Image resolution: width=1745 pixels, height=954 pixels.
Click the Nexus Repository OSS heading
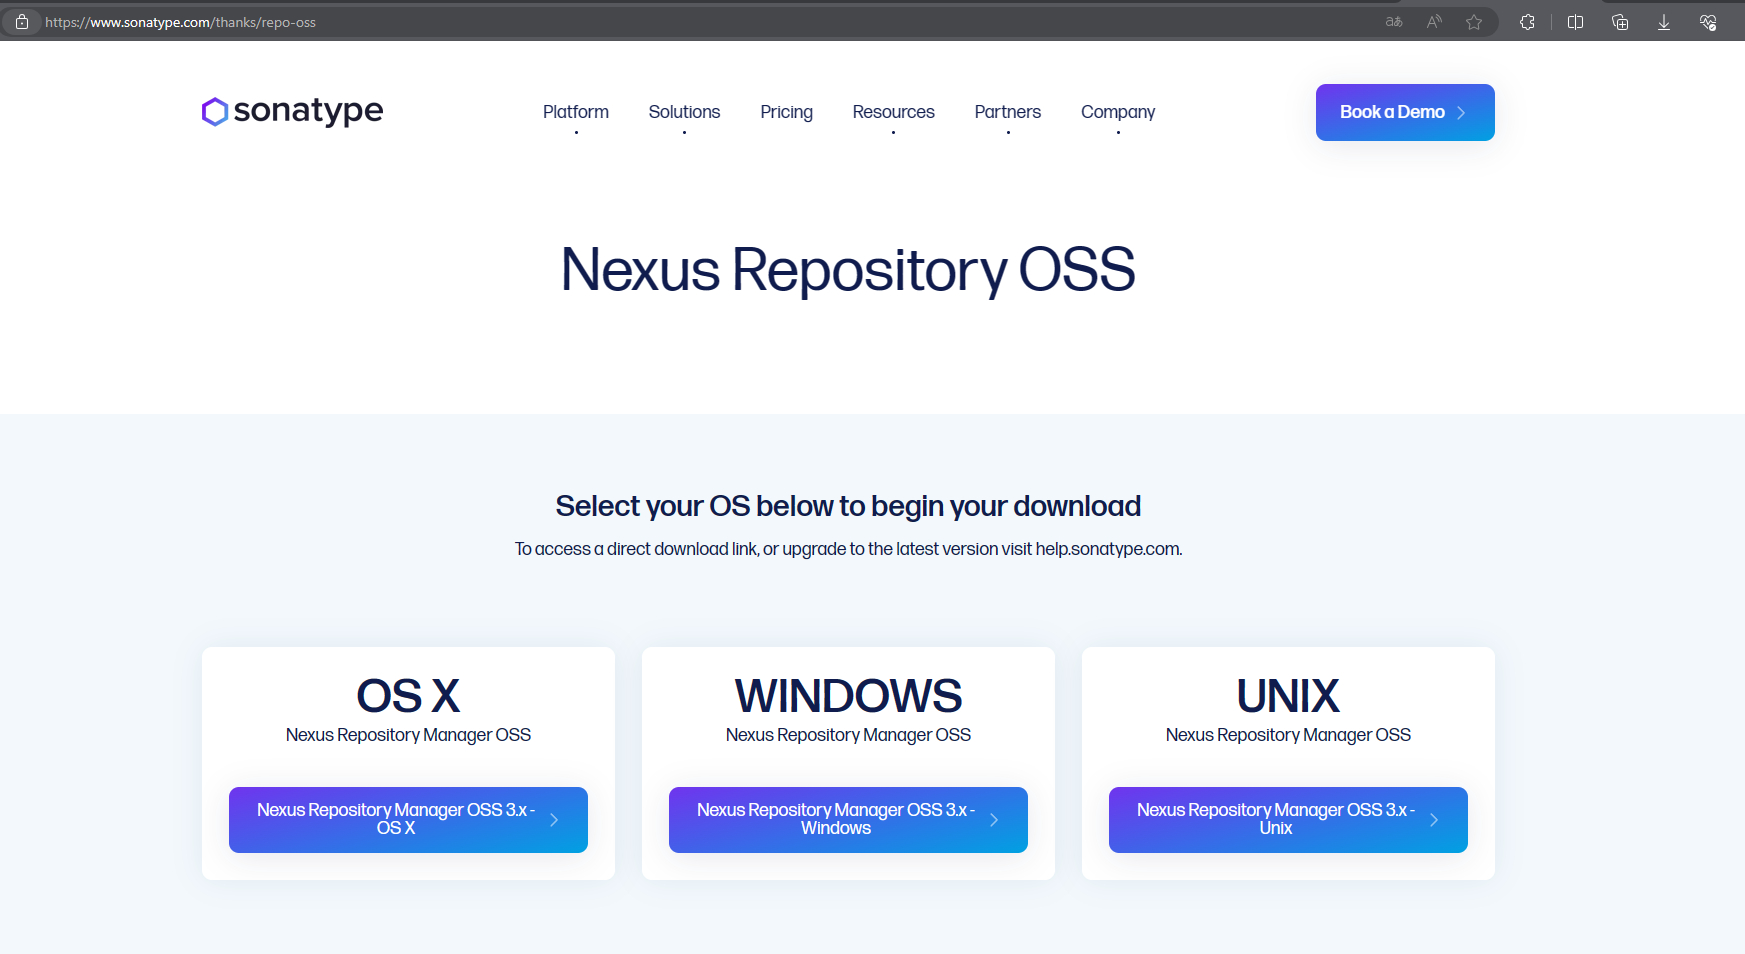pyautogui.click(x=848, y=270)
